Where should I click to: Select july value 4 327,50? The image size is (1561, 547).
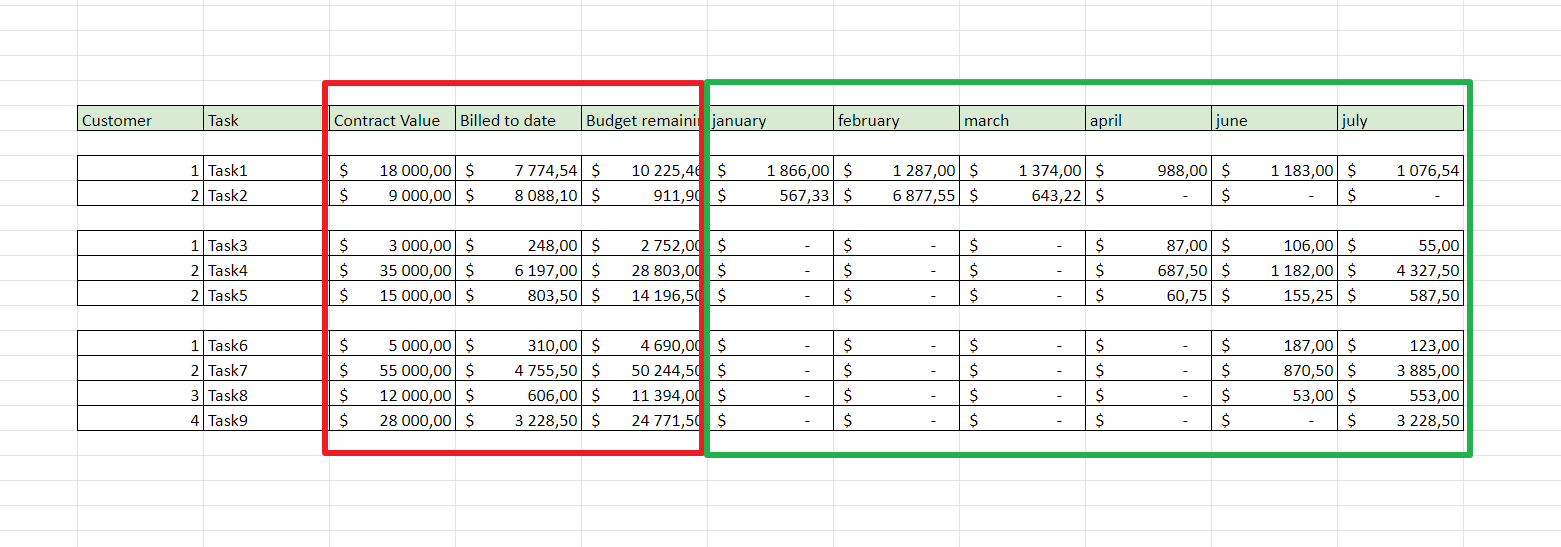(x=1401, y=269)
